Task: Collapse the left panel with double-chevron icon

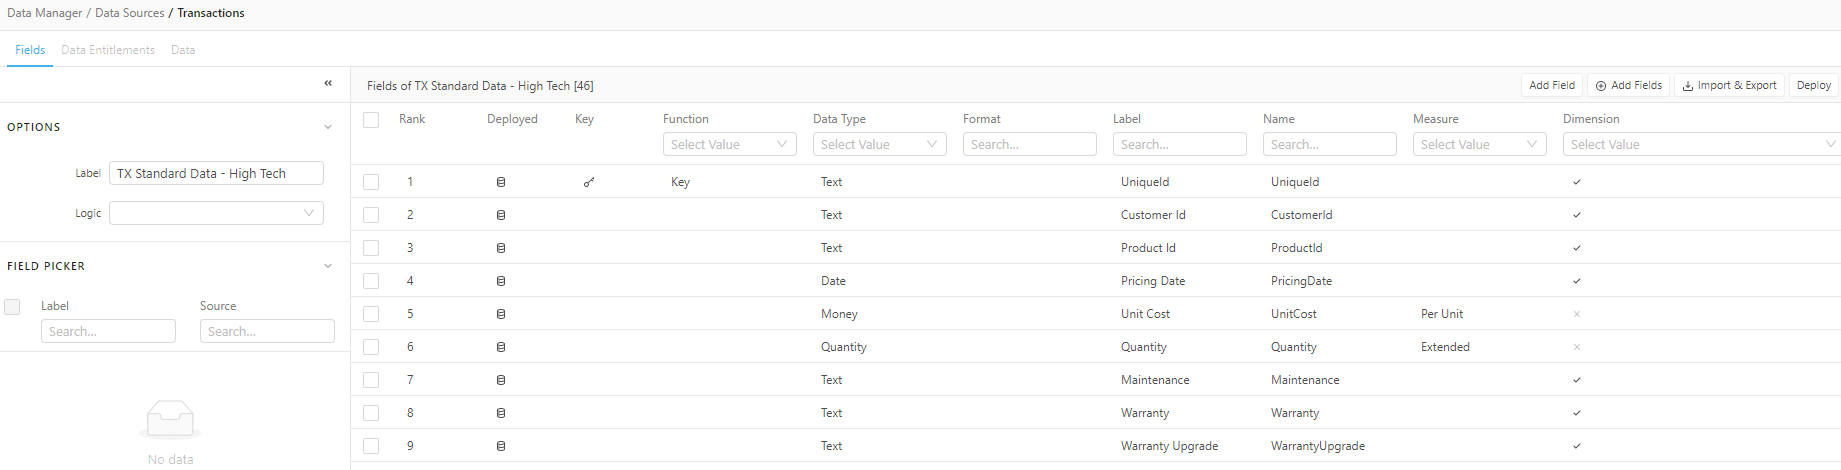Action: point(328,84)
